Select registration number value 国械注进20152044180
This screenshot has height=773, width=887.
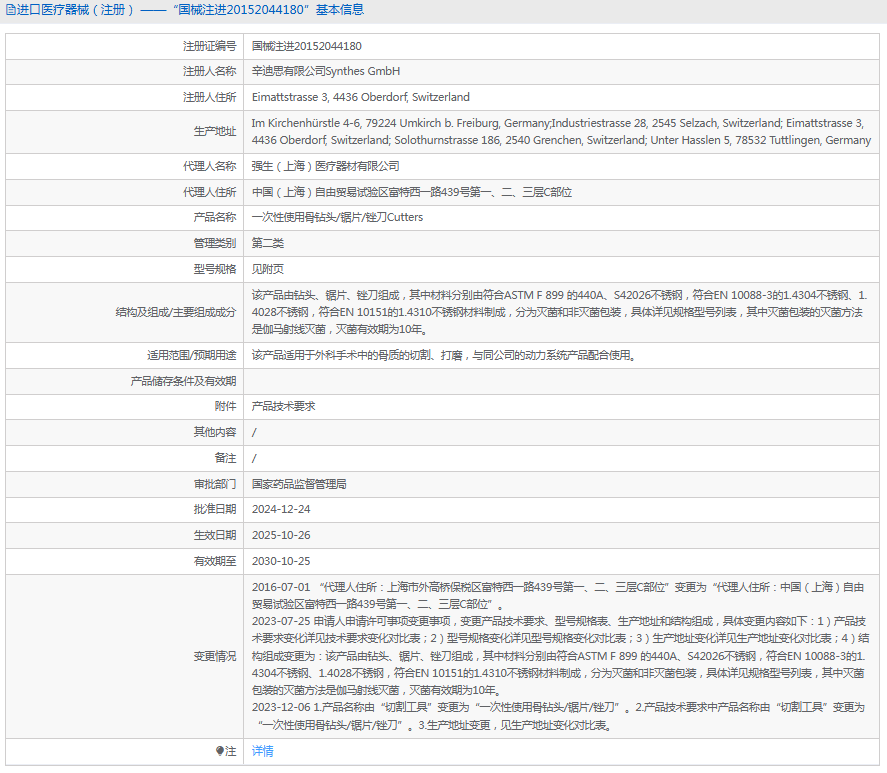click(307, 46)
